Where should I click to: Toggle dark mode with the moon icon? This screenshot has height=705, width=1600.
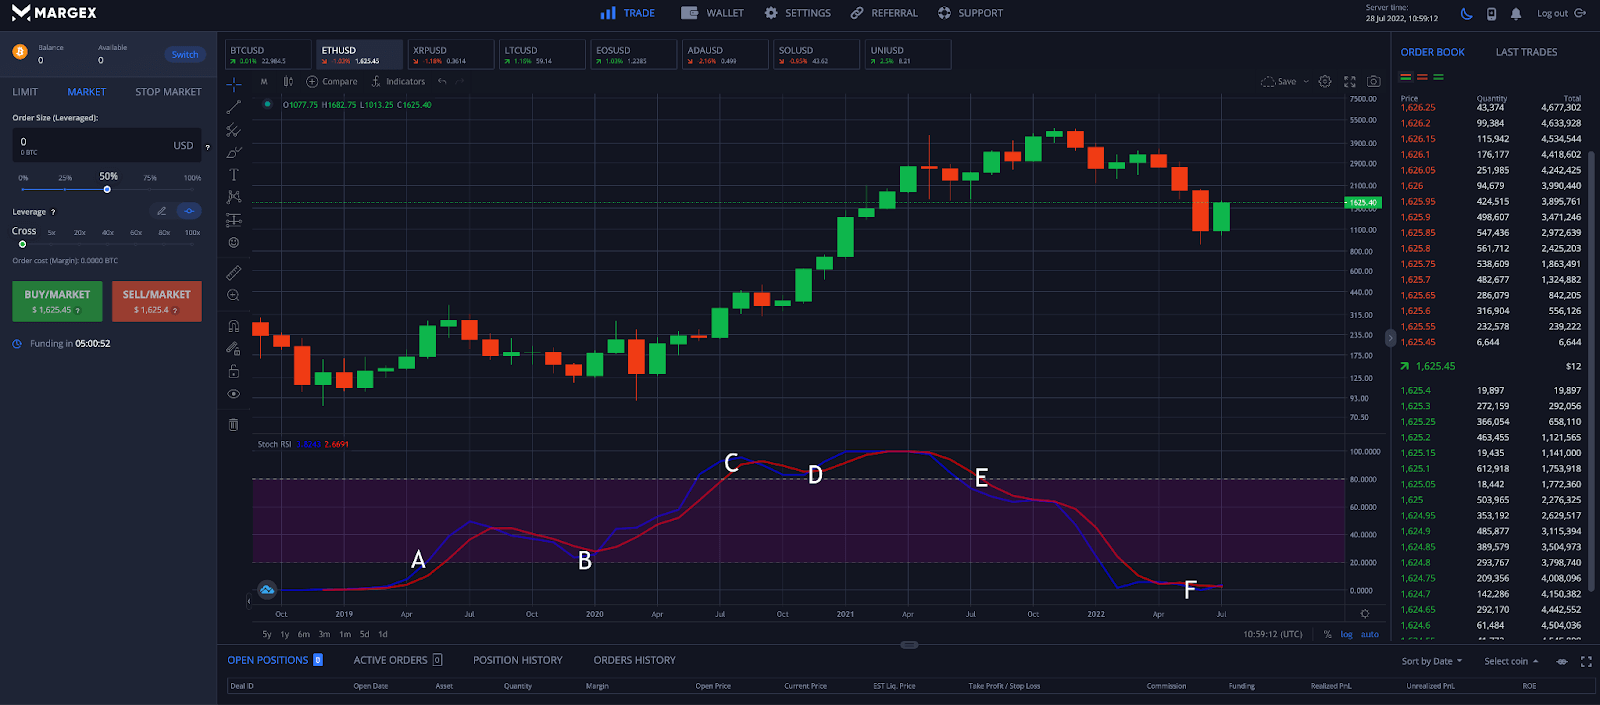(x=1466, y=14)
